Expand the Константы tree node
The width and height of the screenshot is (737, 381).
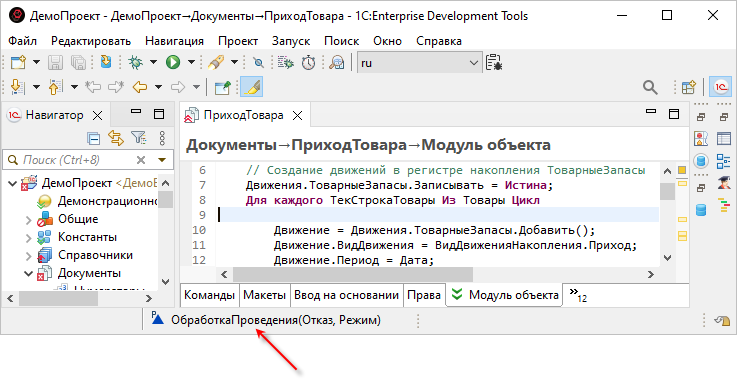pos(29,238)
